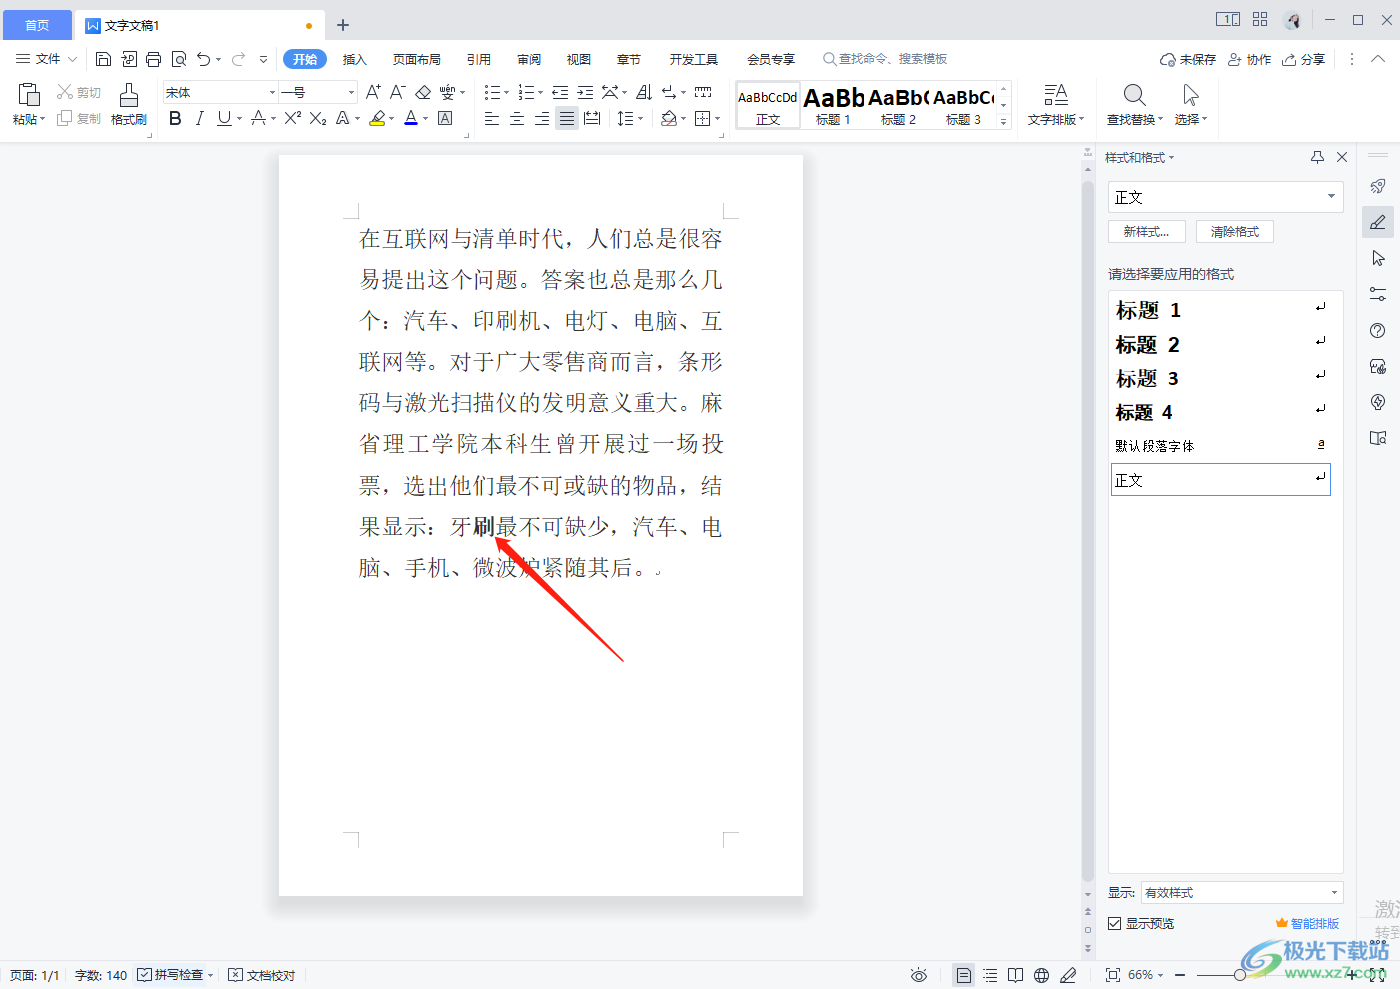
Task: Increase paragraph indent
Action: pos(585,92)
